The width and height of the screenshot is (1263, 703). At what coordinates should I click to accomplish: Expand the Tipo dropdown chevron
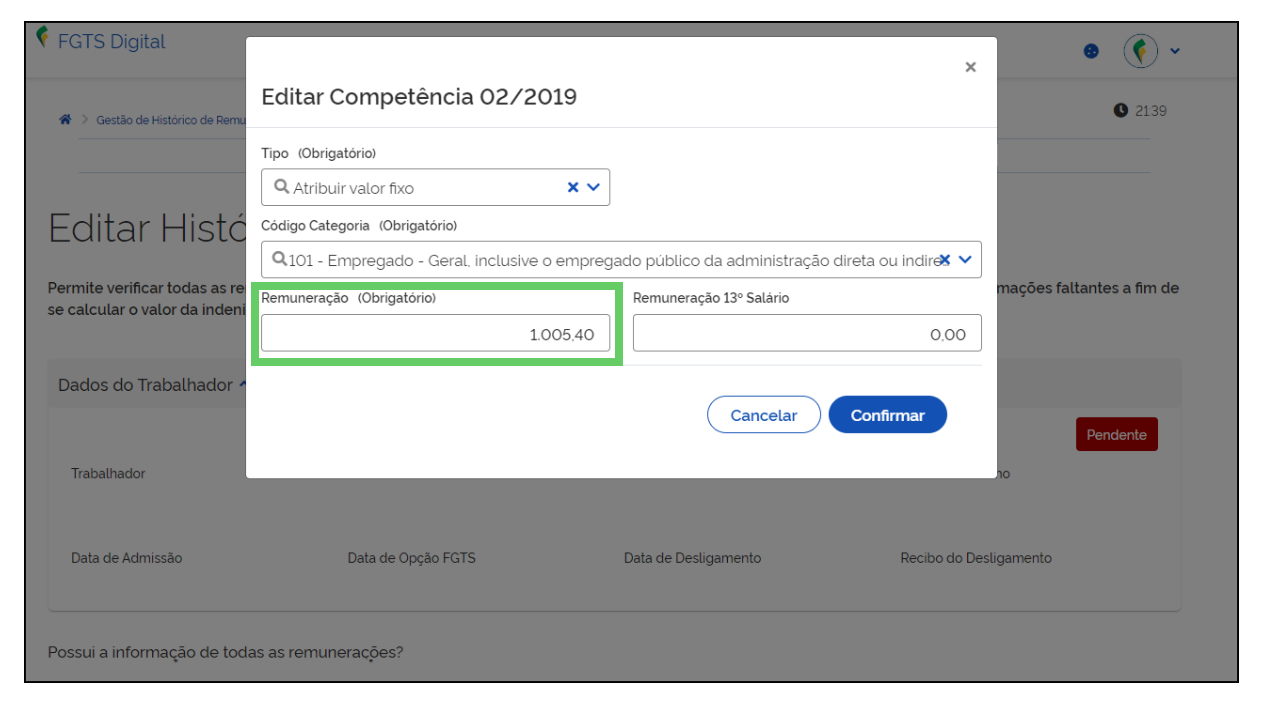click(593, 187)
